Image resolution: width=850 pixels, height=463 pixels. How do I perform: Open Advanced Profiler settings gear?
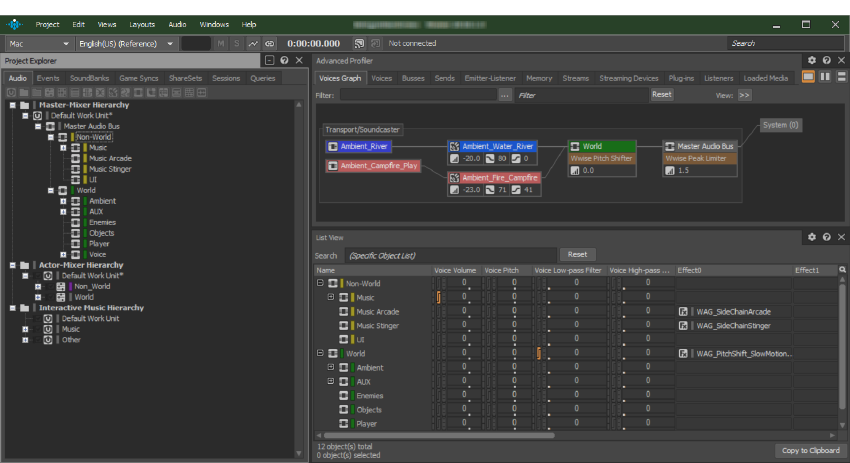point(812,60)
